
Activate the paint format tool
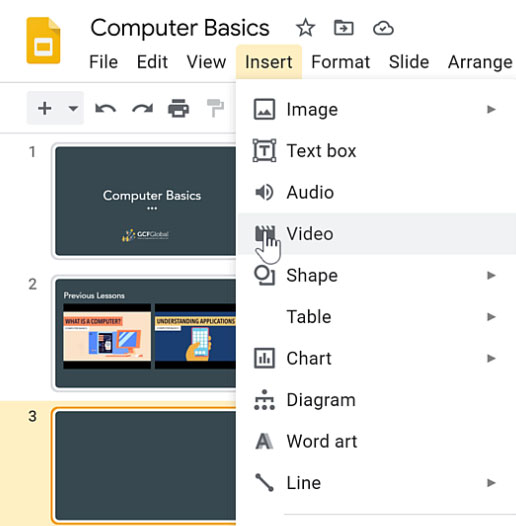pyautogui.click(x=215, y=108)
